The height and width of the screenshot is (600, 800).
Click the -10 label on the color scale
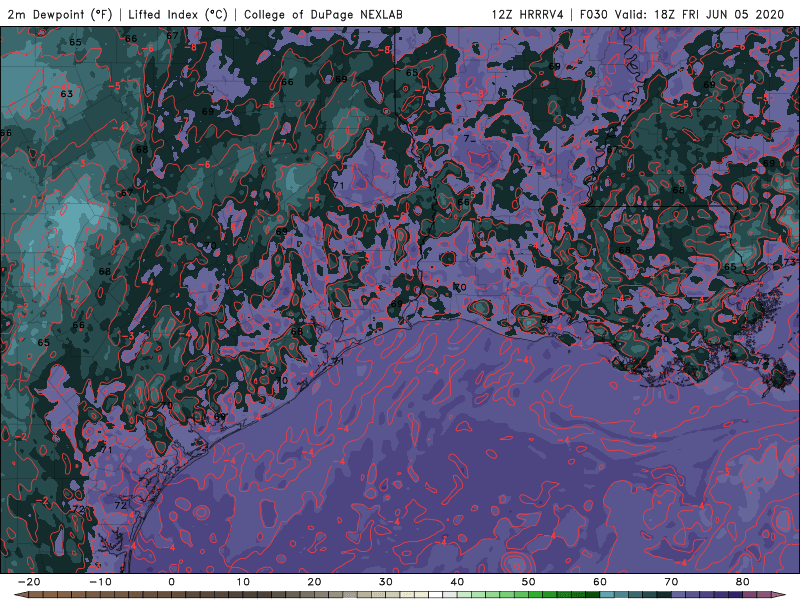tap(100, 582)
